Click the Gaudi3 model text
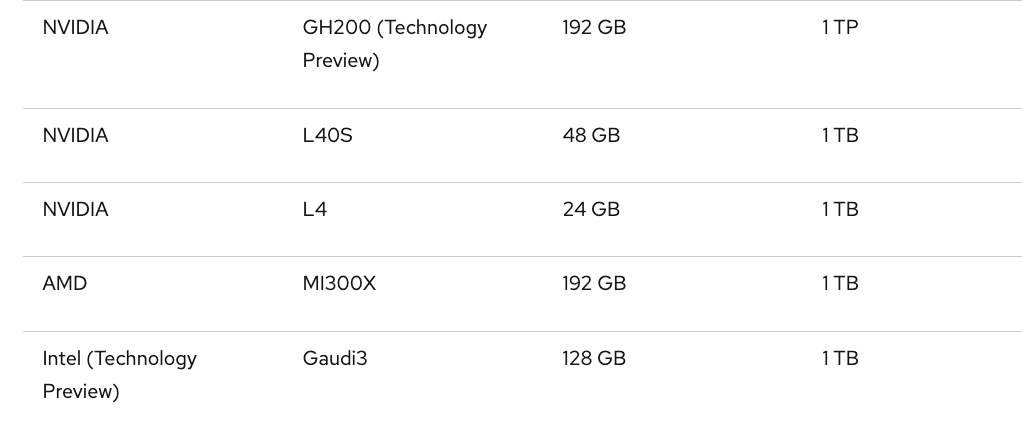 pos(335,358)
